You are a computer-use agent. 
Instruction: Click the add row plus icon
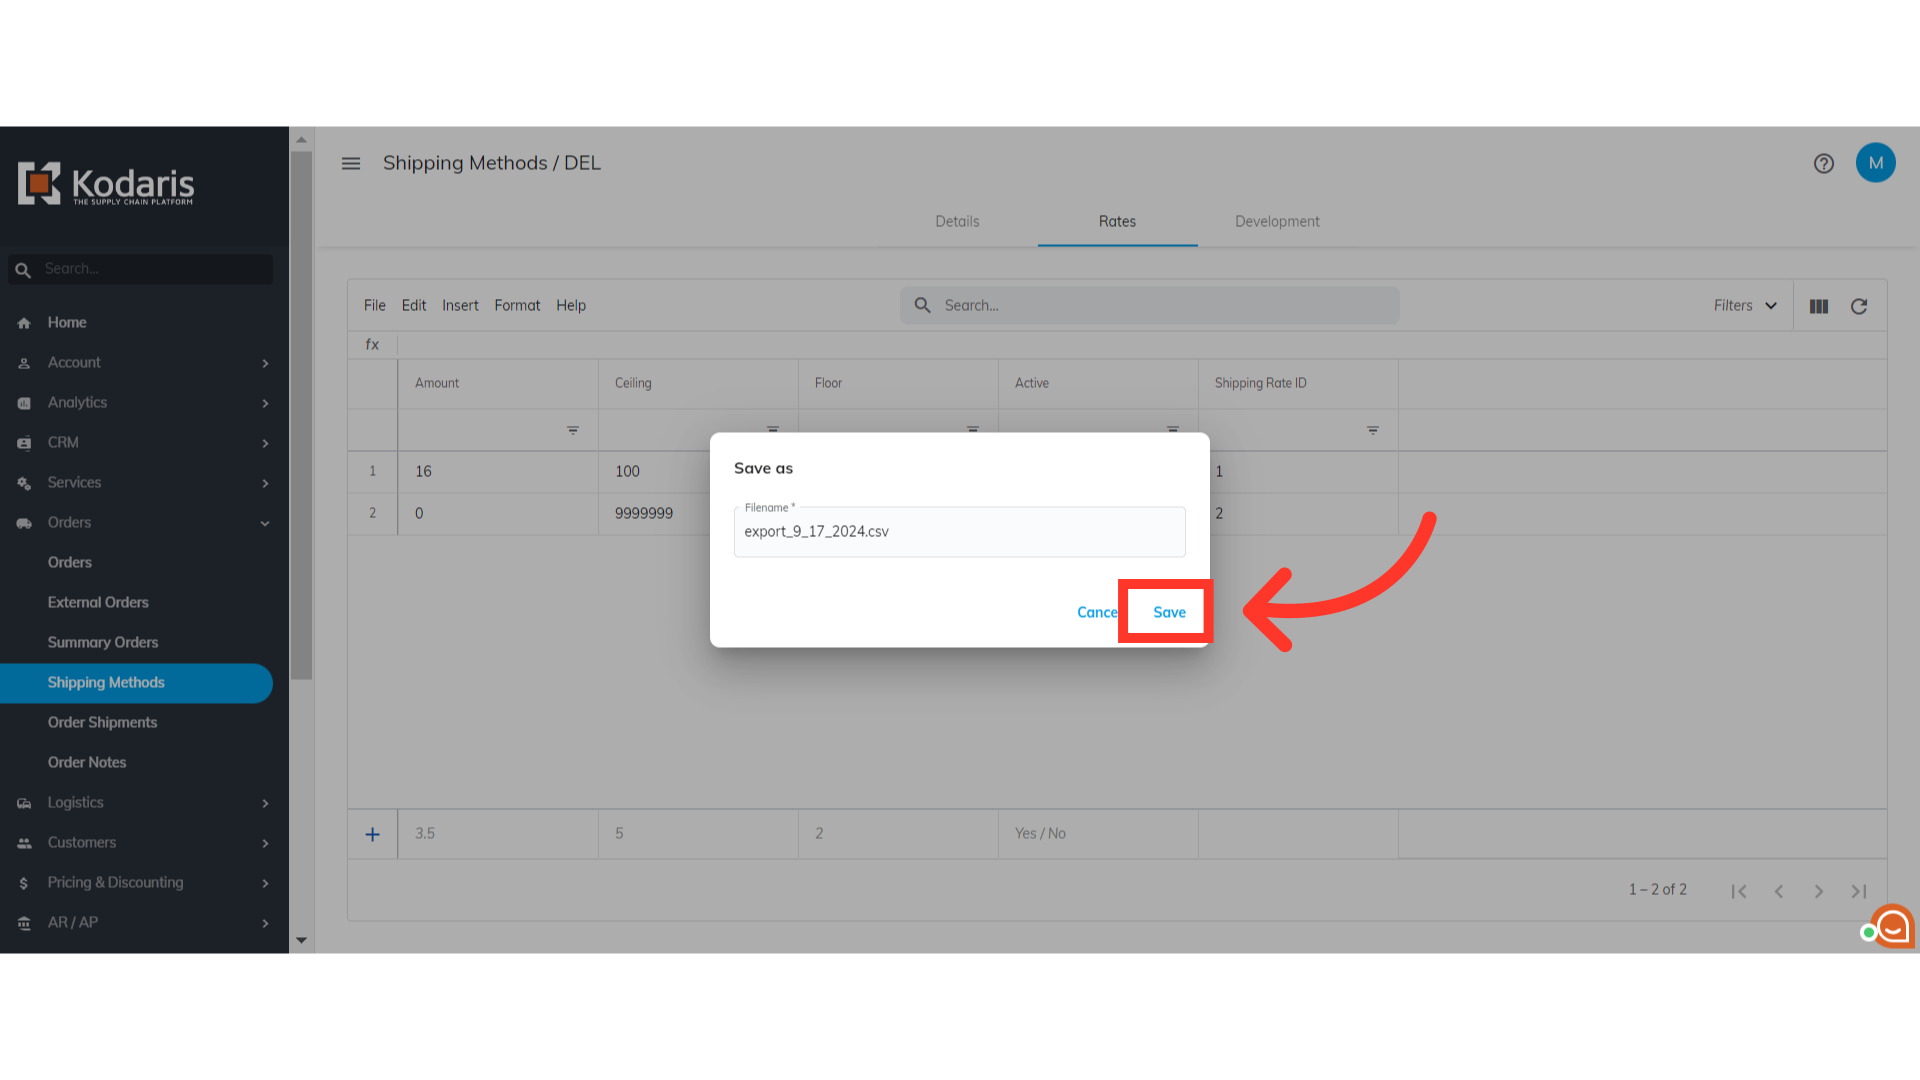point(372,834)
